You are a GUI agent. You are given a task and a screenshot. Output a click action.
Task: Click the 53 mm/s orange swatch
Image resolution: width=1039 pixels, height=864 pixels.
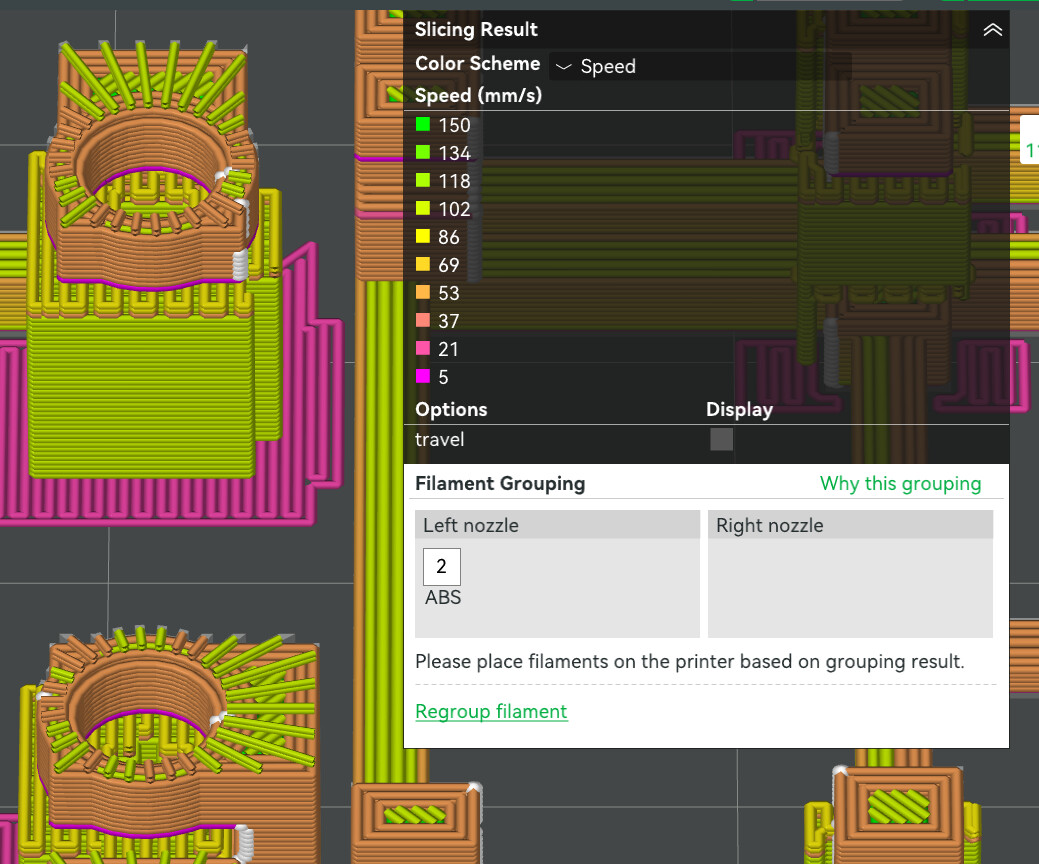[423, 292]
